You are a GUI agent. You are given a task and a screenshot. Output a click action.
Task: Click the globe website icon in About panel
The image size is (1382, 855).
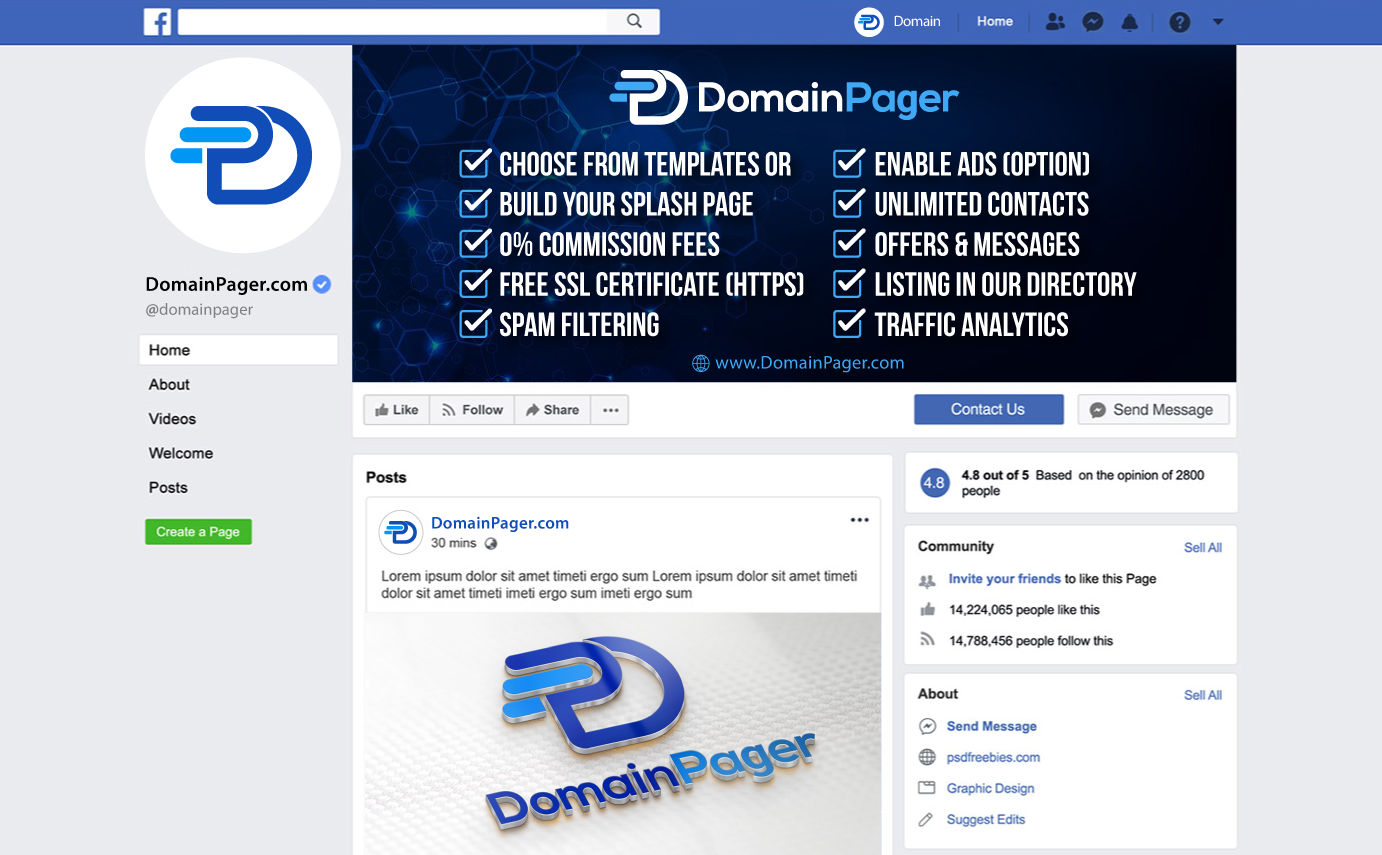927,757
